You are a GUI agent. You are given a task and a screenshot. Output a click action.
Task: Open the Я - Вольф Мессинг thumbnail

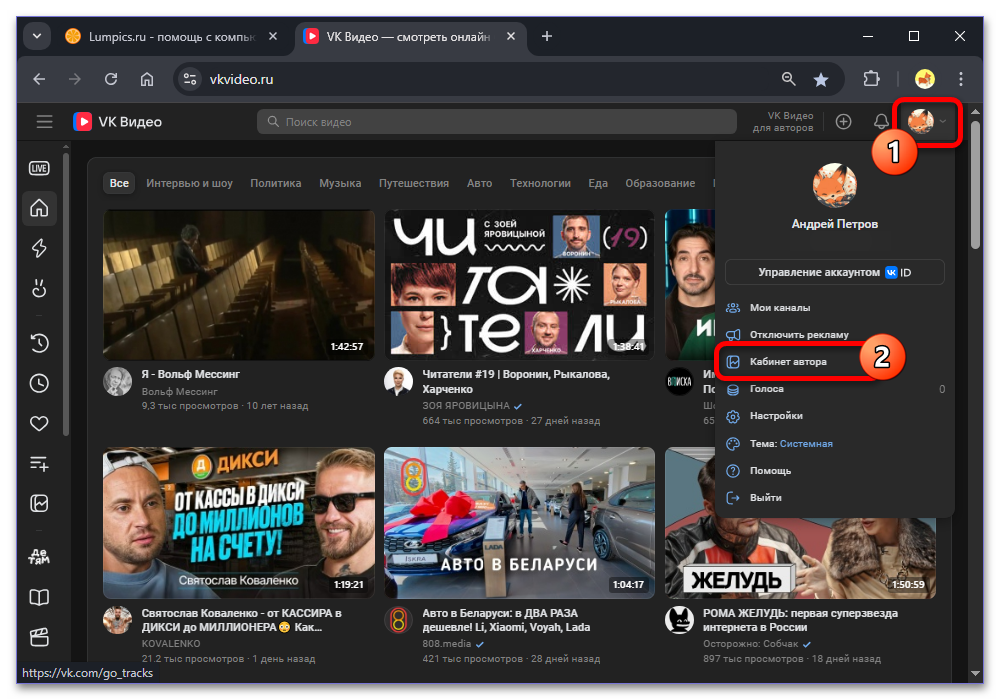[239, 285]
